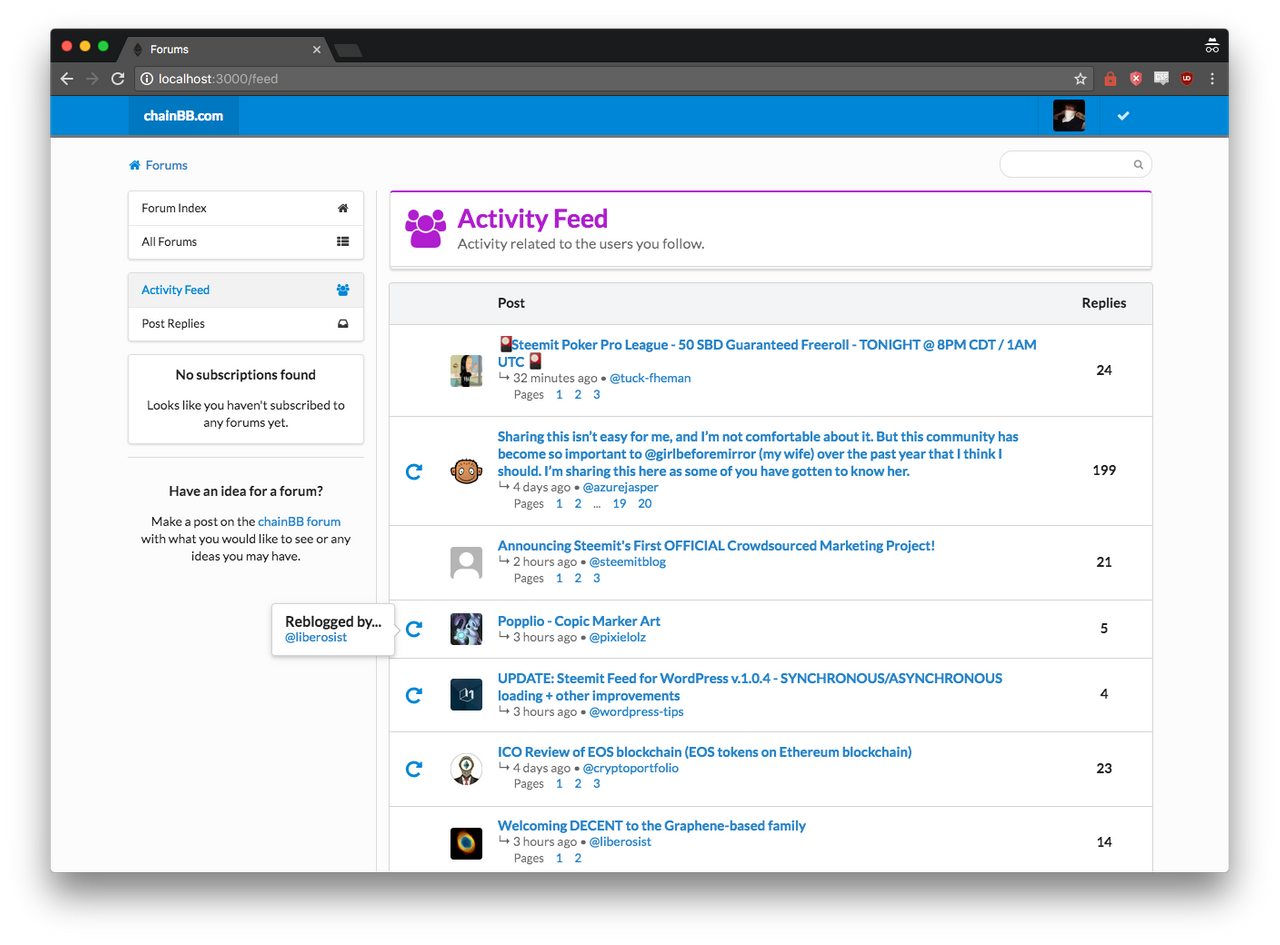Screen dimensions: 1280x945
Task: Go to page 2 of Steemit marketing post
Action: (x=578, y=579)
